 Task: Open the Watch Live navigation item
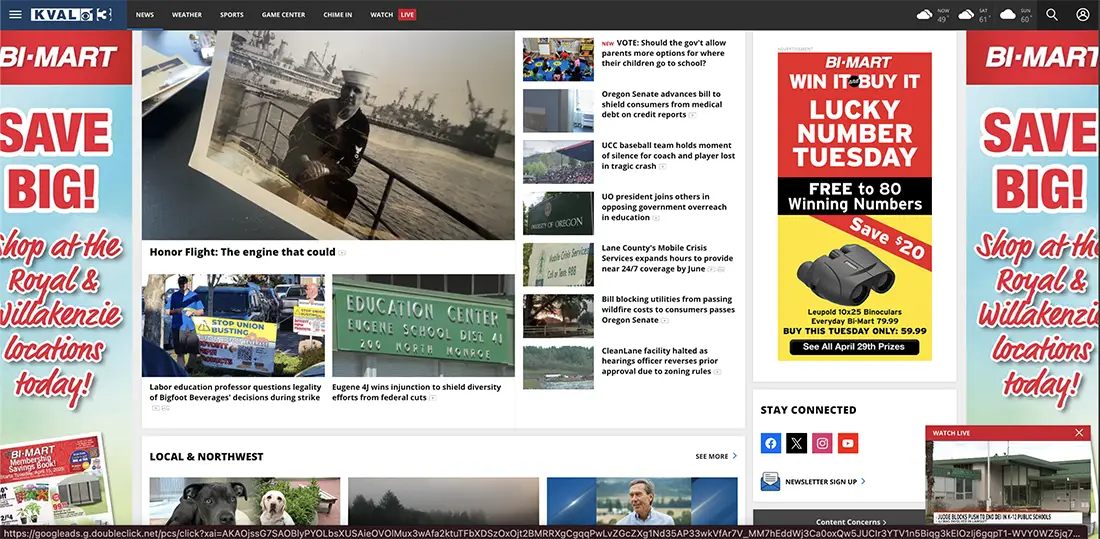(393, 15)
